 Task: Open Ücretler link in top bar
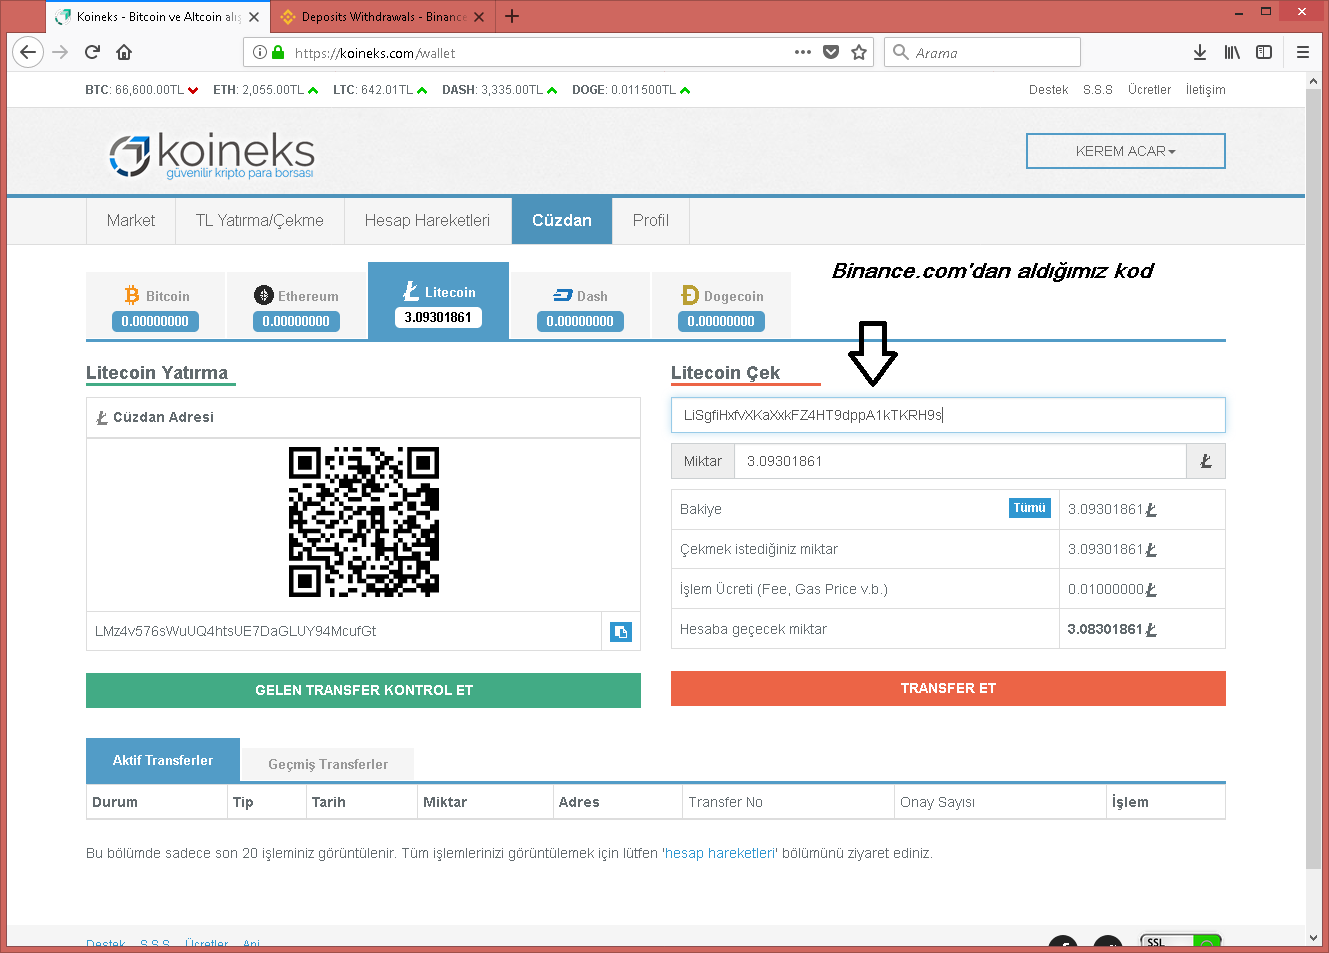(x=1149, y=90)
